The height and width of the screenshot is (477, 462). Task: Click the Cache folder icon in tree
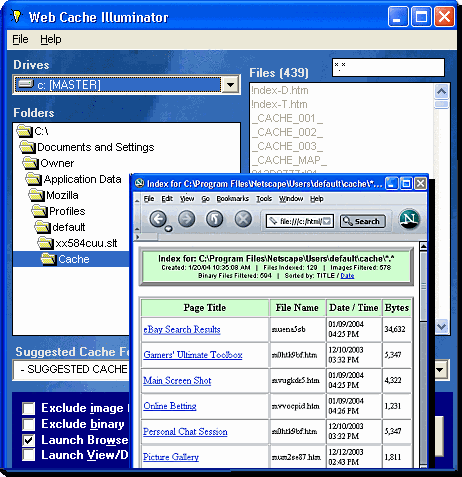pos(49,259)
